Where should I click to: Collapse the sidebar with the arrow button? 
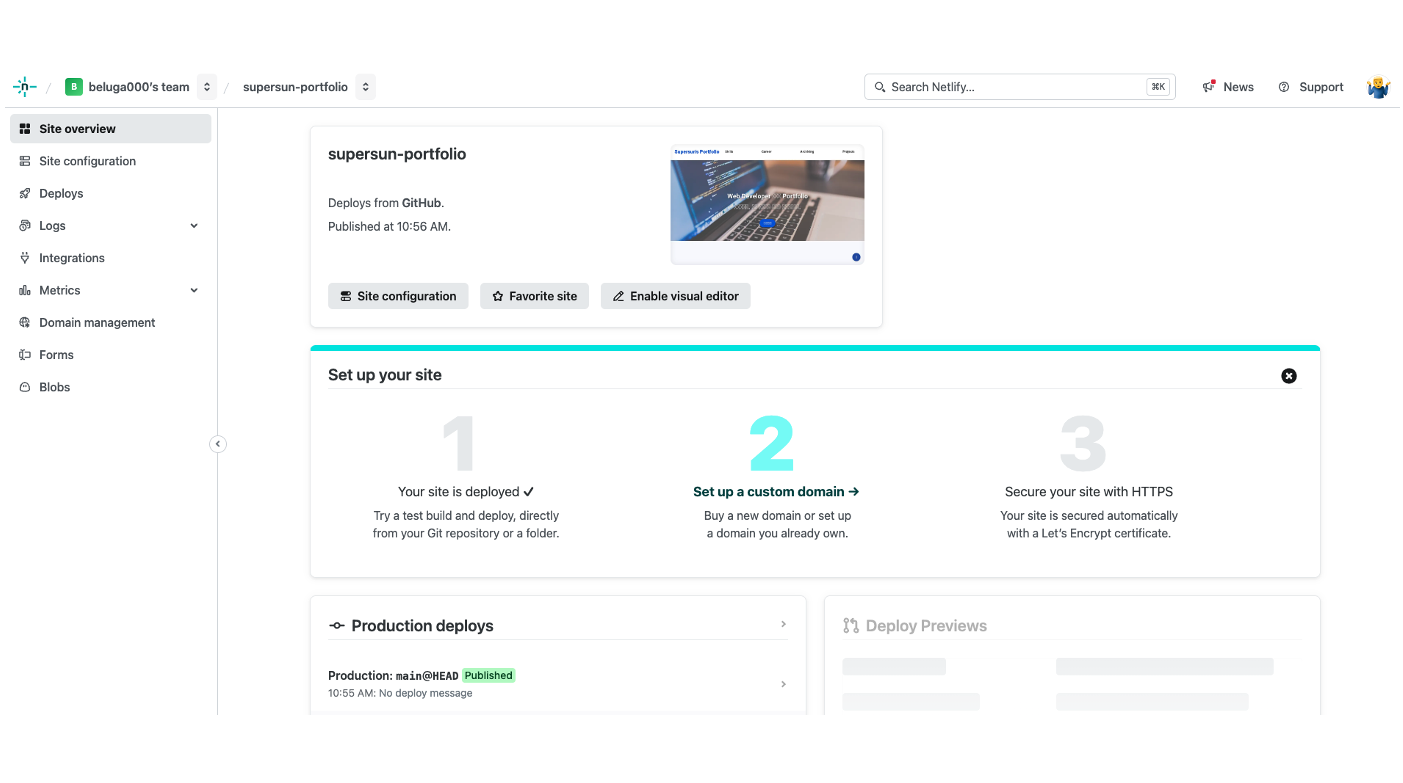218,444
